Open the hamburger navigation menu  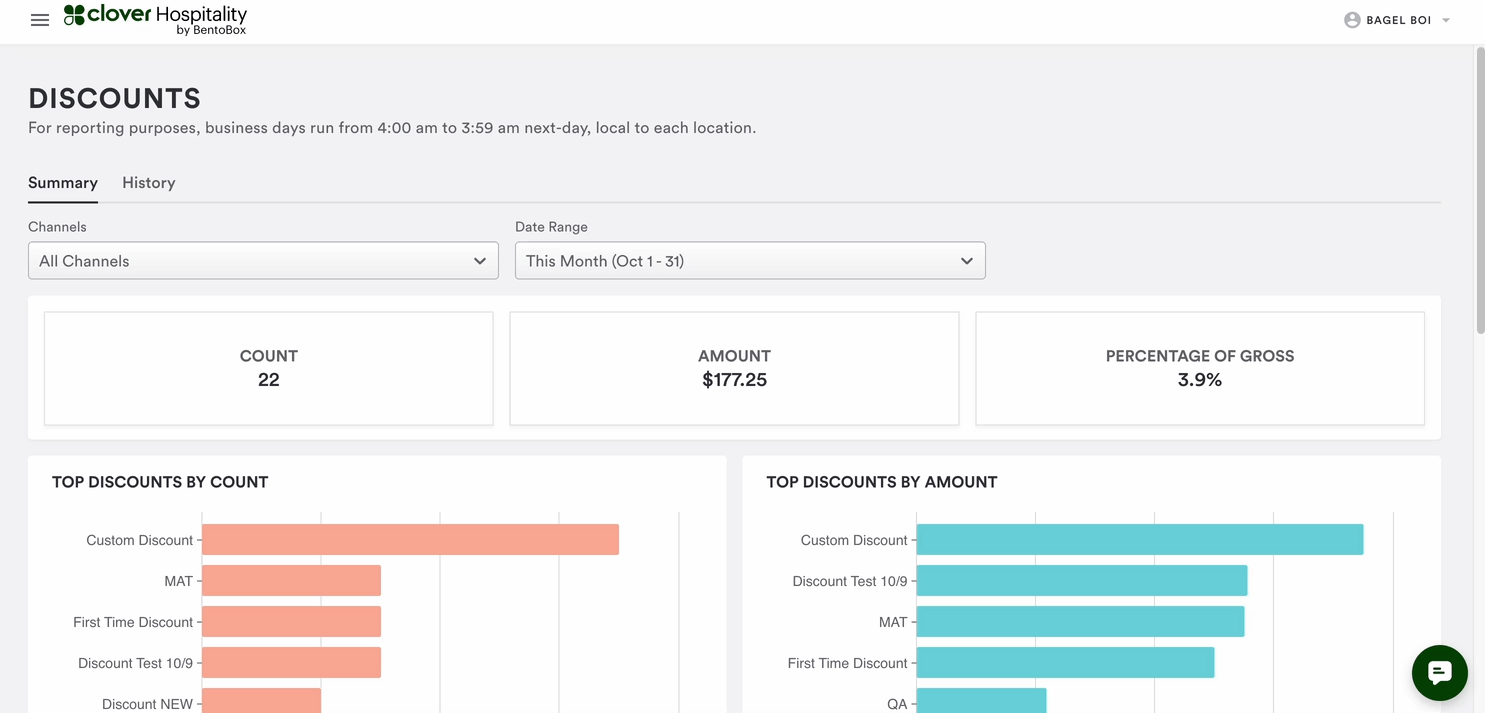(40, 20)
